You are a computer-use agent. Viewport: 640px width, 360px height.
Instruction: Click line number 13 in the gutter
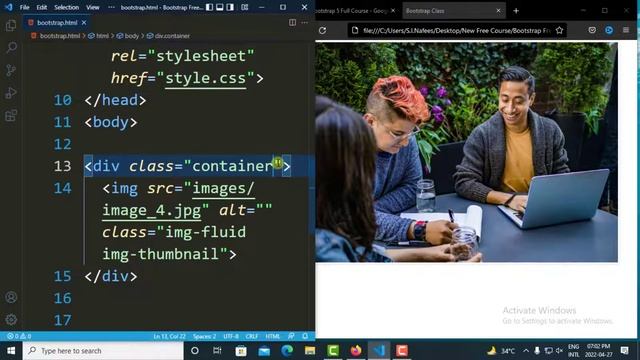click(62, 166)
